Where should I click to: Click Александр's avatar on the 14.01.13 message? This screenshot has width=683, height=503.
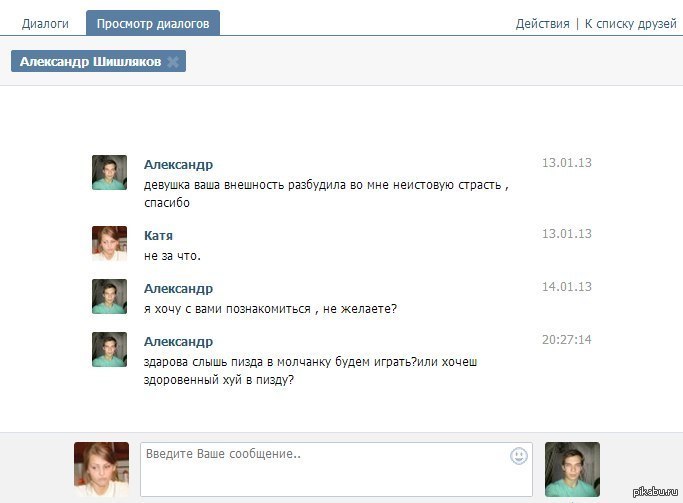pos(109,297)
